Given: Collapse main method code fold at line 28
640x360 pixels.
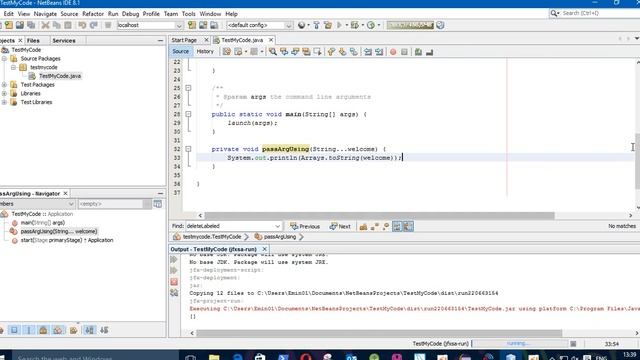Looking at the screenshot, I should coord(188,114).
